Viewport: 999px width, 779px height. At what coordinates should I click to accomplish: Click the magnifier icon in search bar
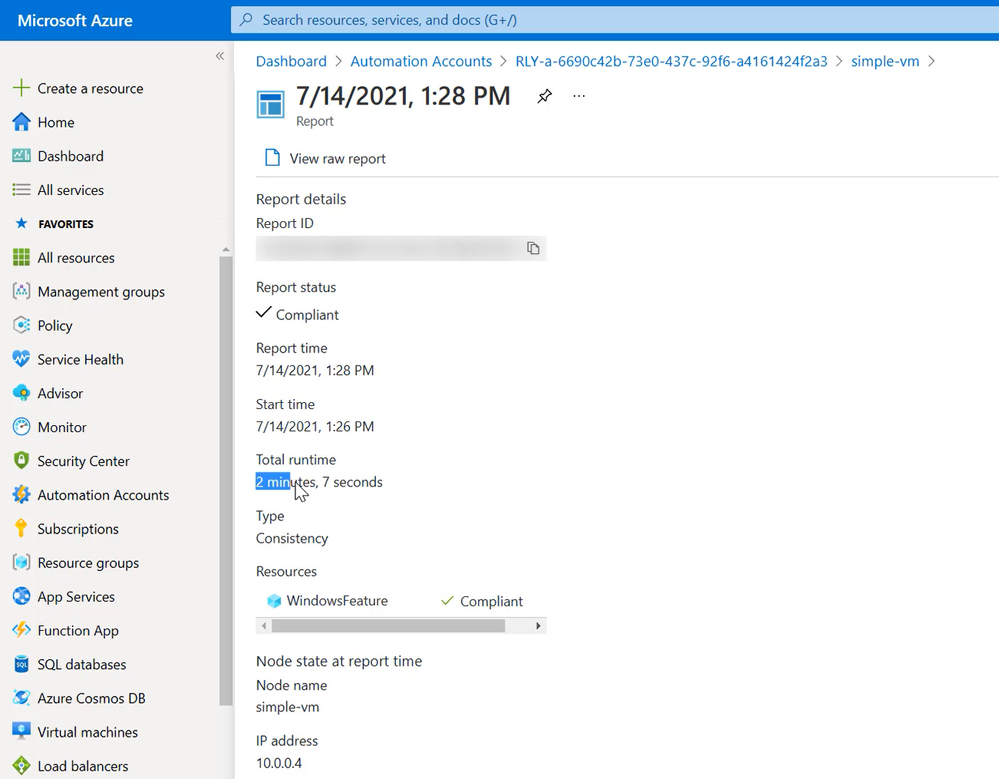(x=246, y=20)
